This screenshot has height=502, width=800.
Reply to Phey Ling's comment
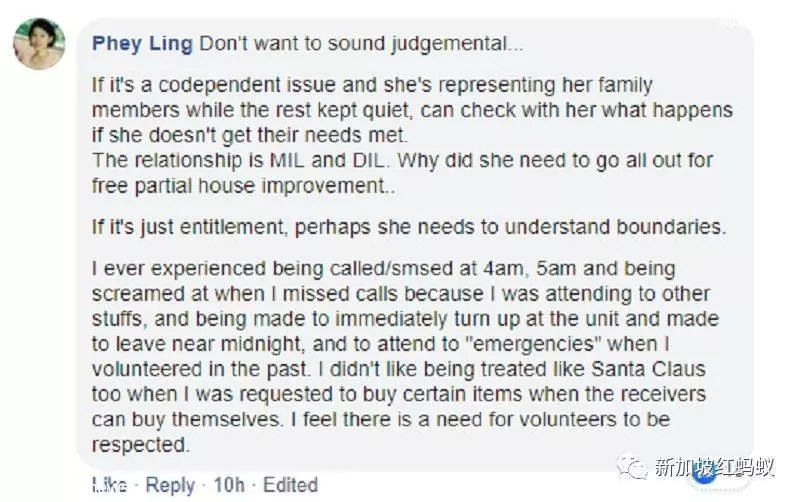click(170, 485)
